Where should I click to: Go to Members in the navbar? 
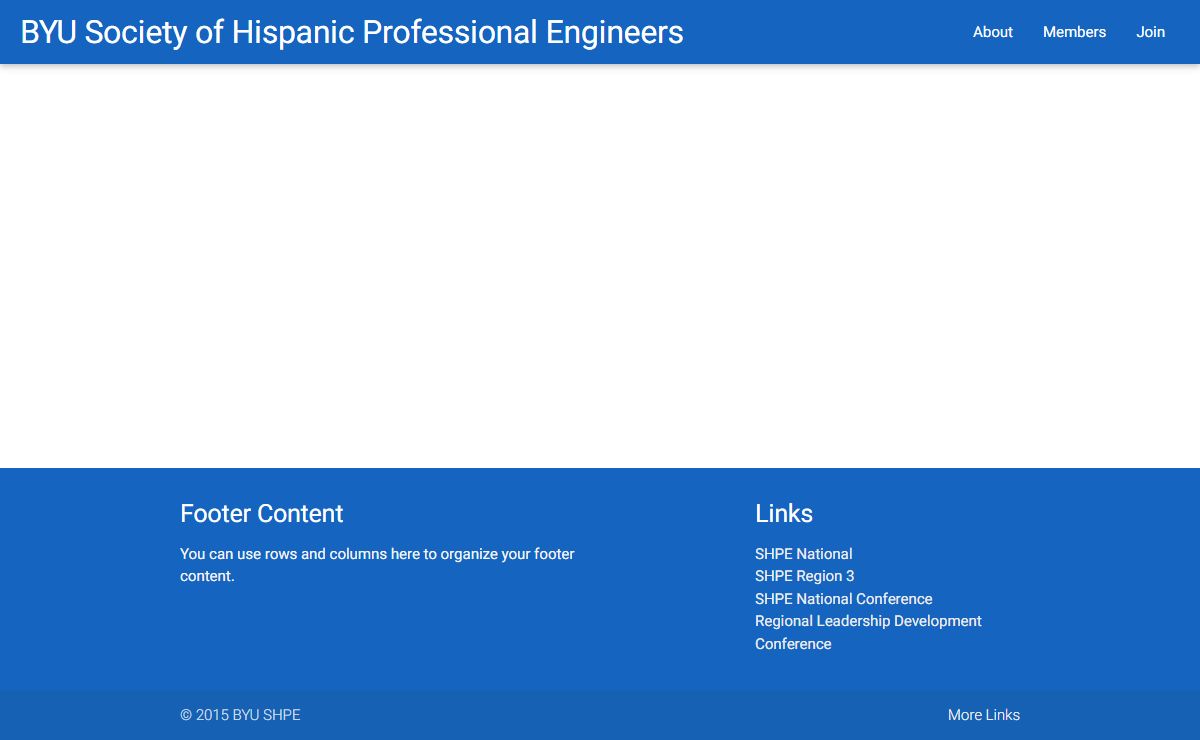pyautogui.click(x=1074, y=32)
